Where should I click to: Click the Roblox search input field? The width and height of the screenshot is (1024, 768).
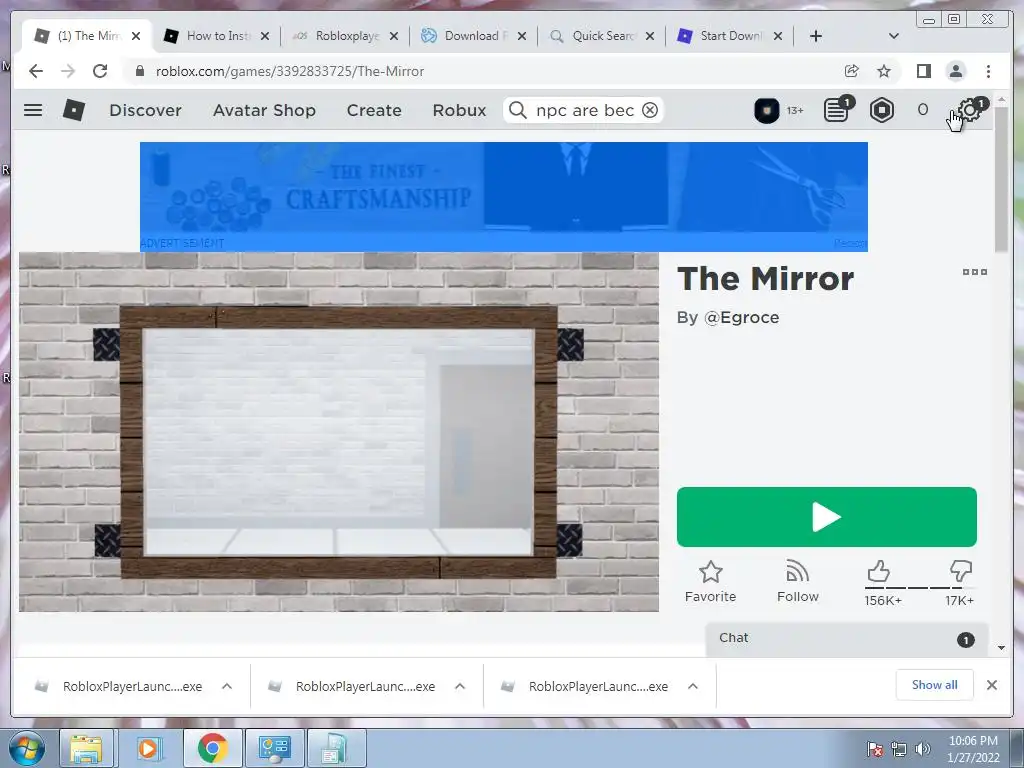(x=584, y=110)
